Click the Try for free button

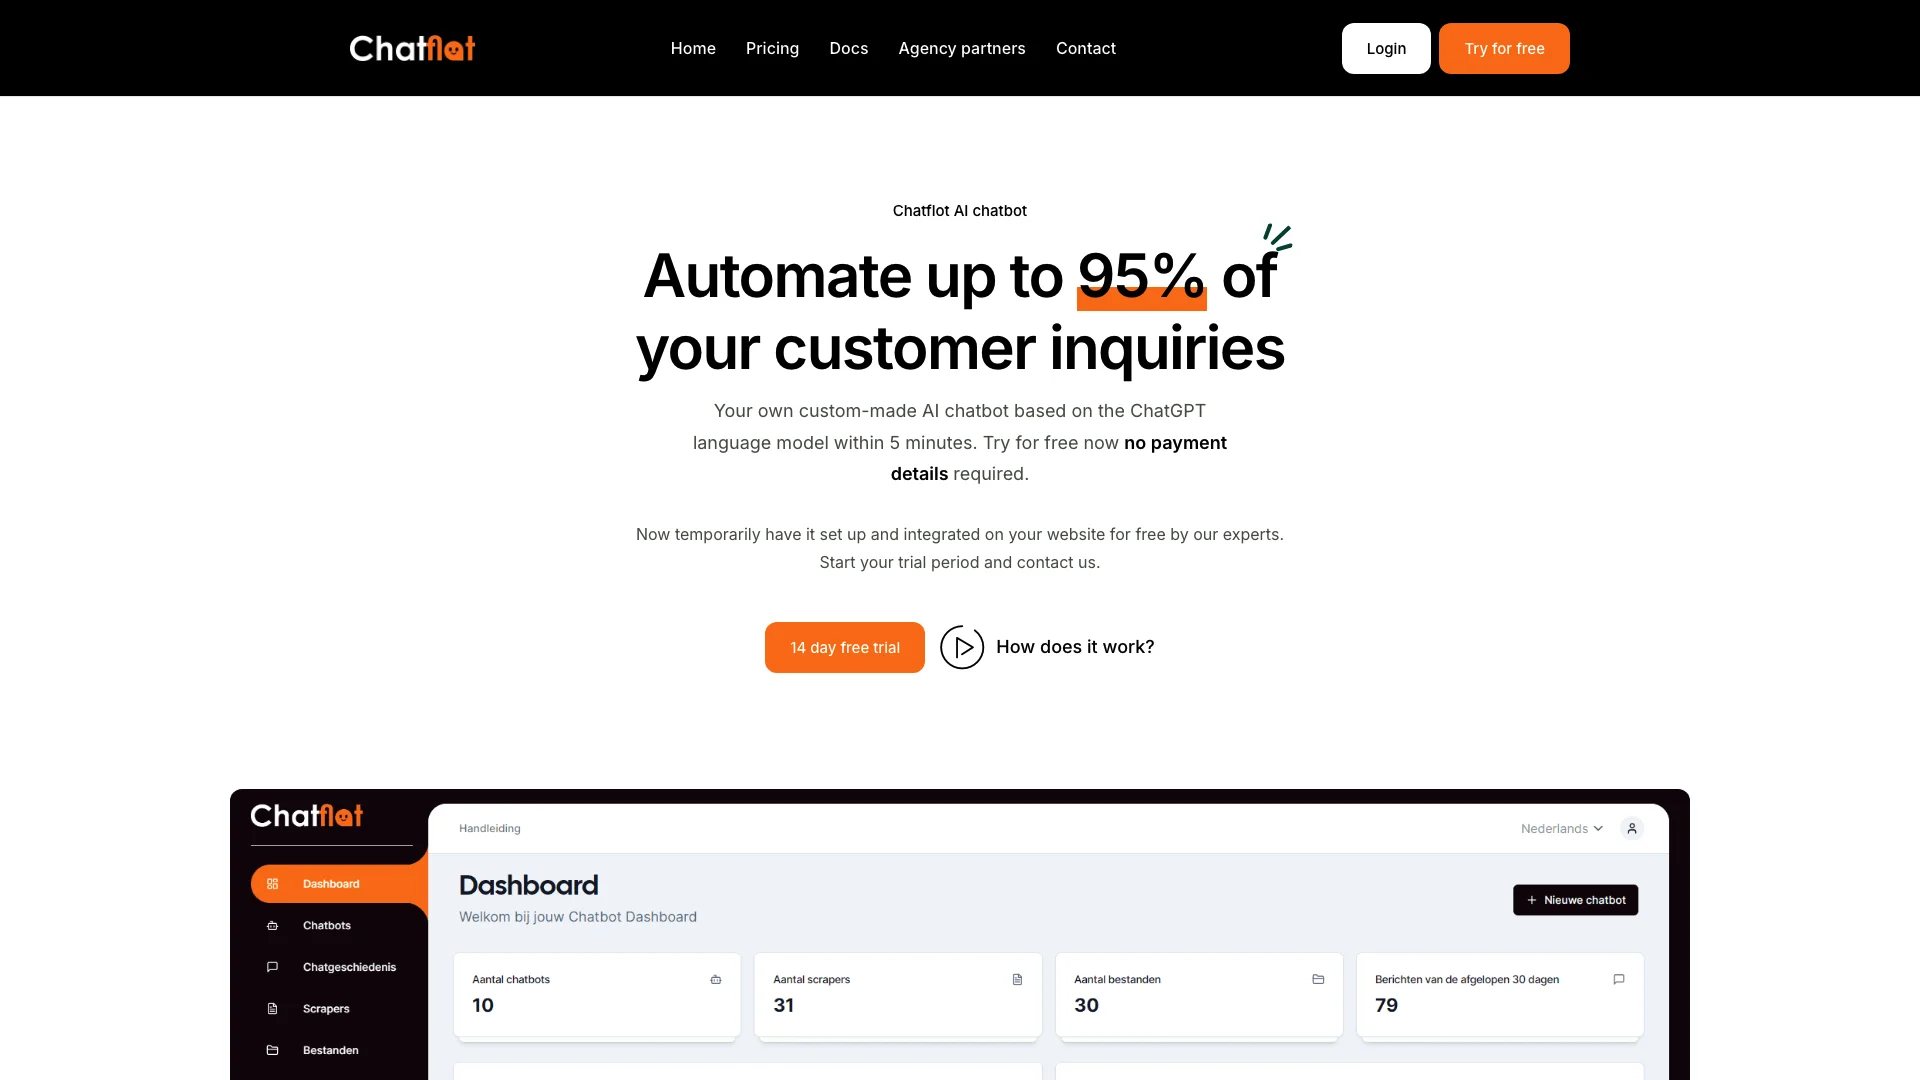click(1505, 47)
